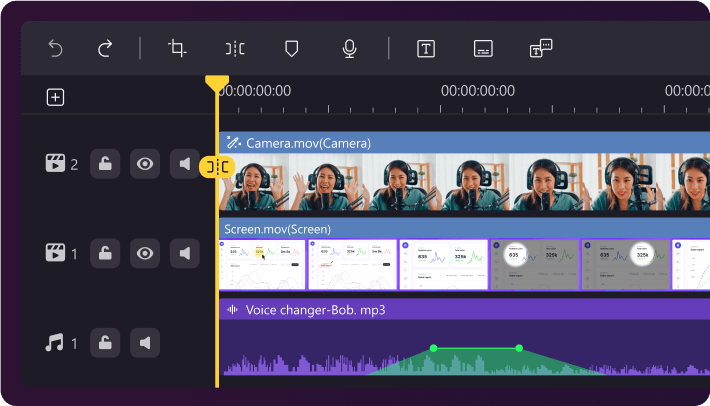Viewport: 710px width, 406px height.
Task: Click the yellow split button on playhead
Action: point(216,166)
